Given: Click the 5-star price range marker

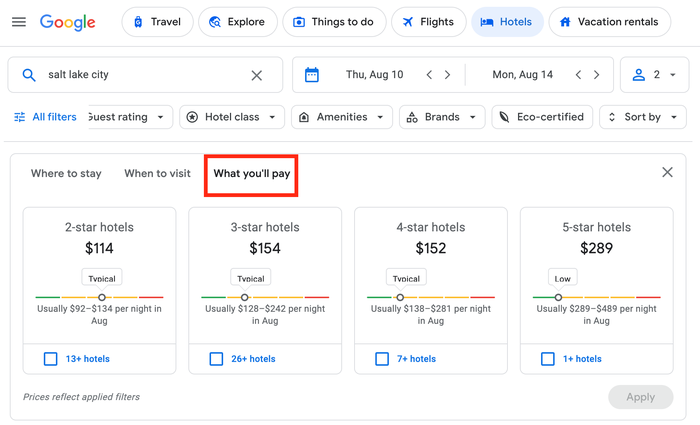Looking at the screenshot, I should point(558,297).
